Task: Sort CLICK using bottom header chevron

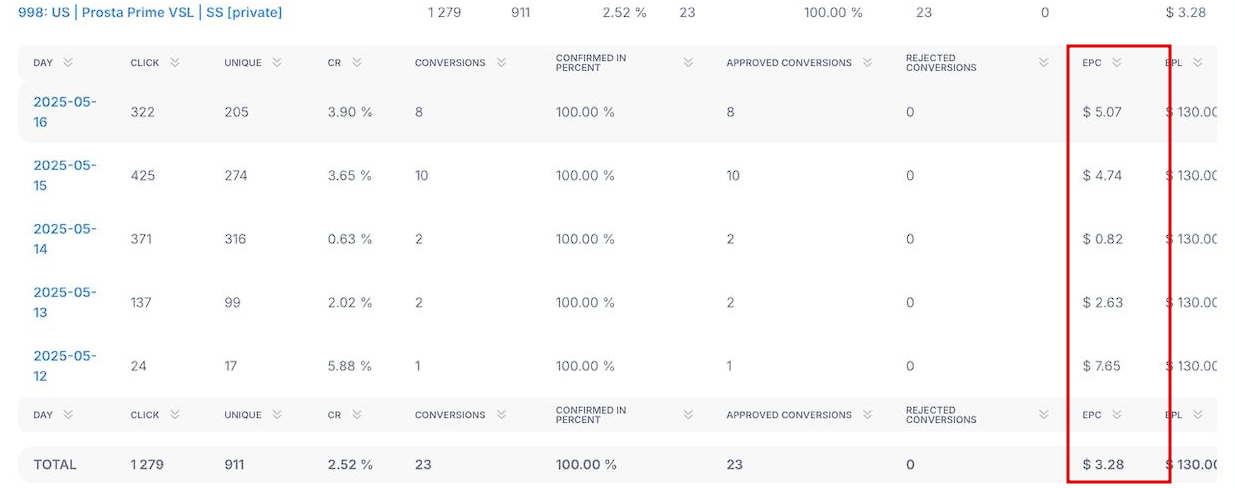Action: pyautogui.click(x=175, y=415)
